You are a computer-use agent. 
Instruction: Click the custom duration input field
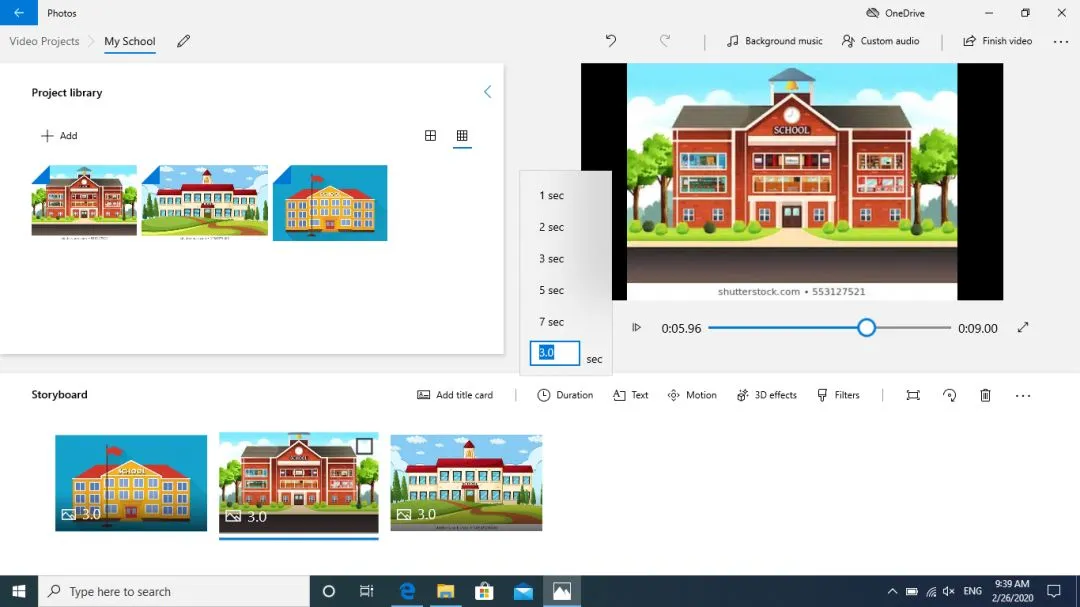tap(554, 353)
